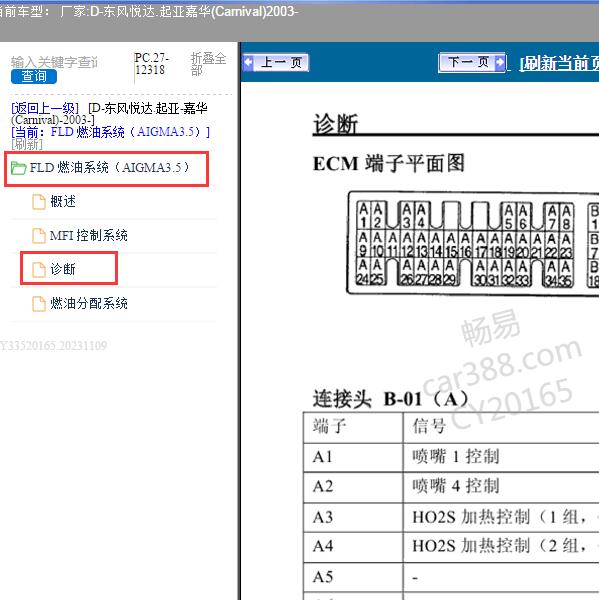599x600 pixels.
Task: Focus the keyword search input field
Action: pos(54,62)
